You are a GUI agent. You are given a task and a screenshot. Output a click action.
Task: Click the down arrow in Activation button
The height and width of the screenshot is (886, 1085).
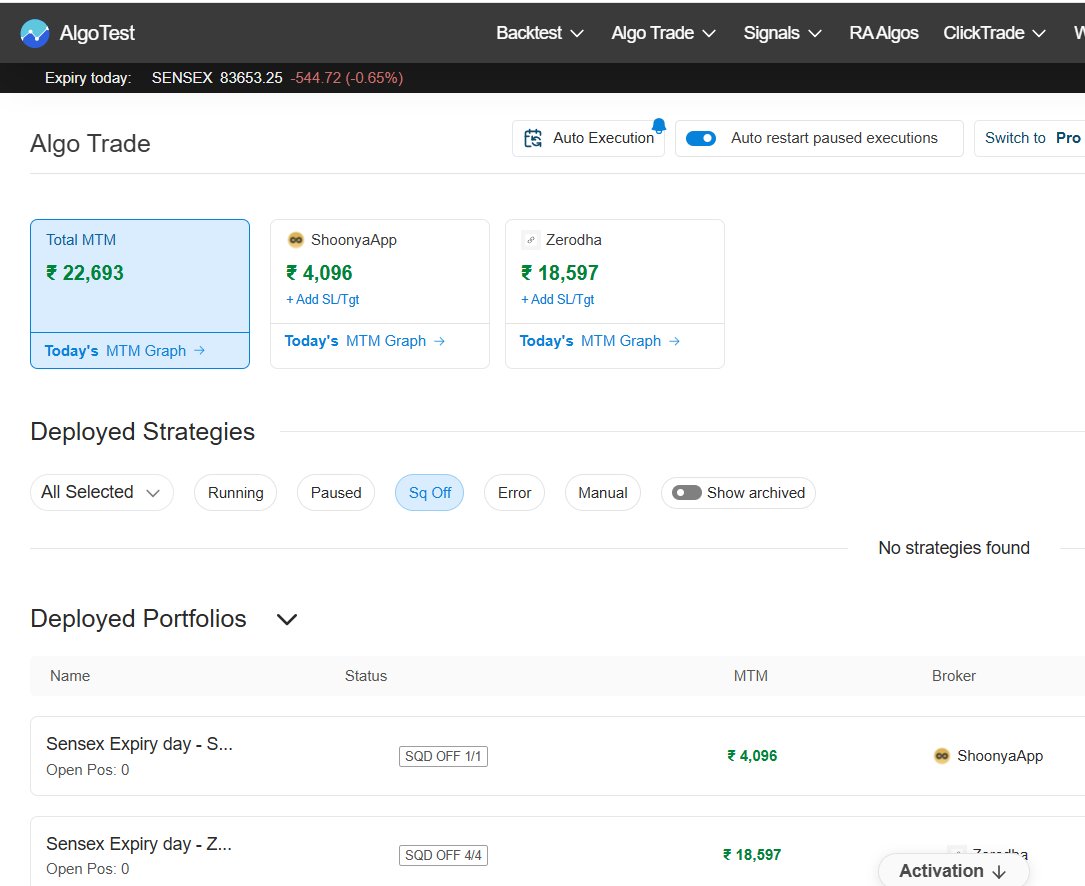999,871
